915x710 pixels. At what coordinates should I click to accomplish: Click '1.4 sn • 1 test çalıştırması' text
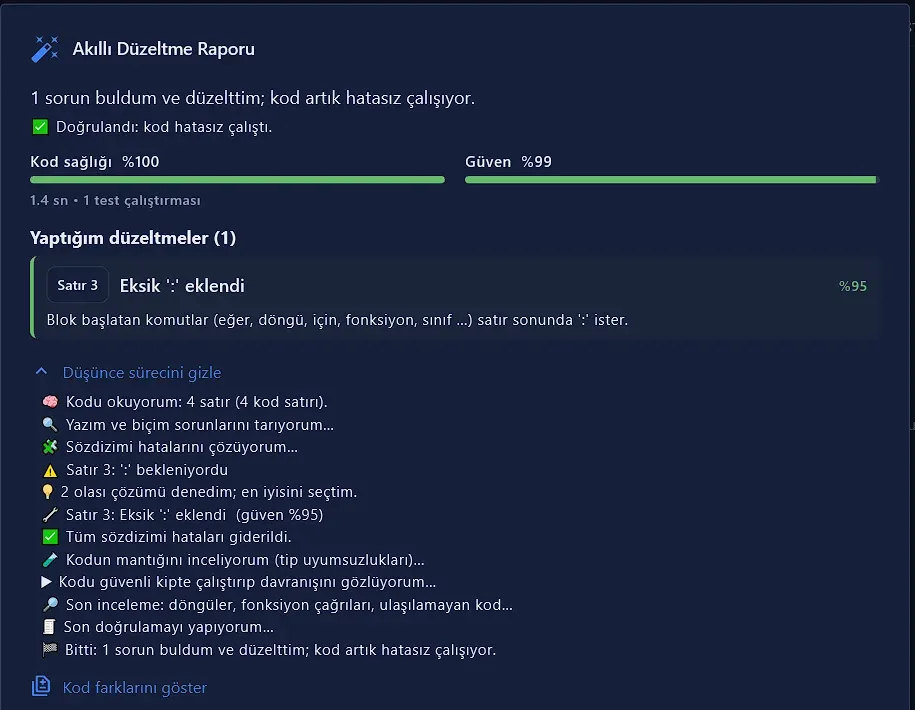point(116,201)
